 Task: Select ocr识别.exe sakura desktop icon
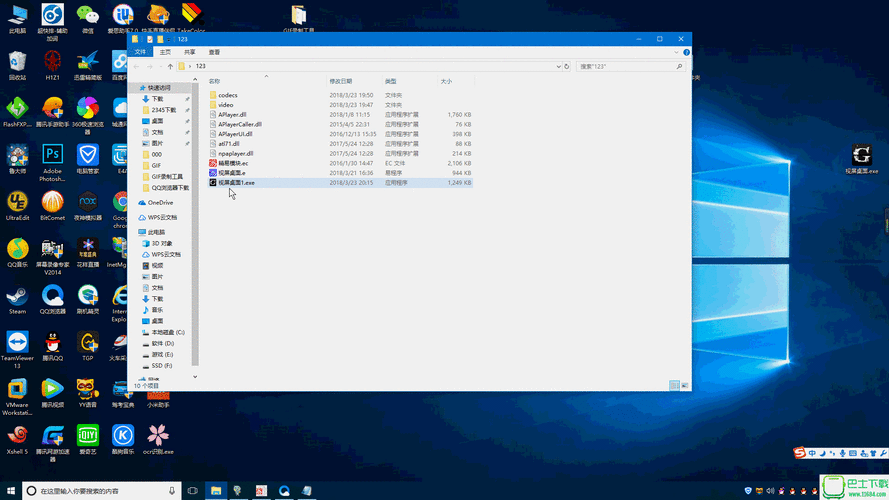click(x=158, y=440)
